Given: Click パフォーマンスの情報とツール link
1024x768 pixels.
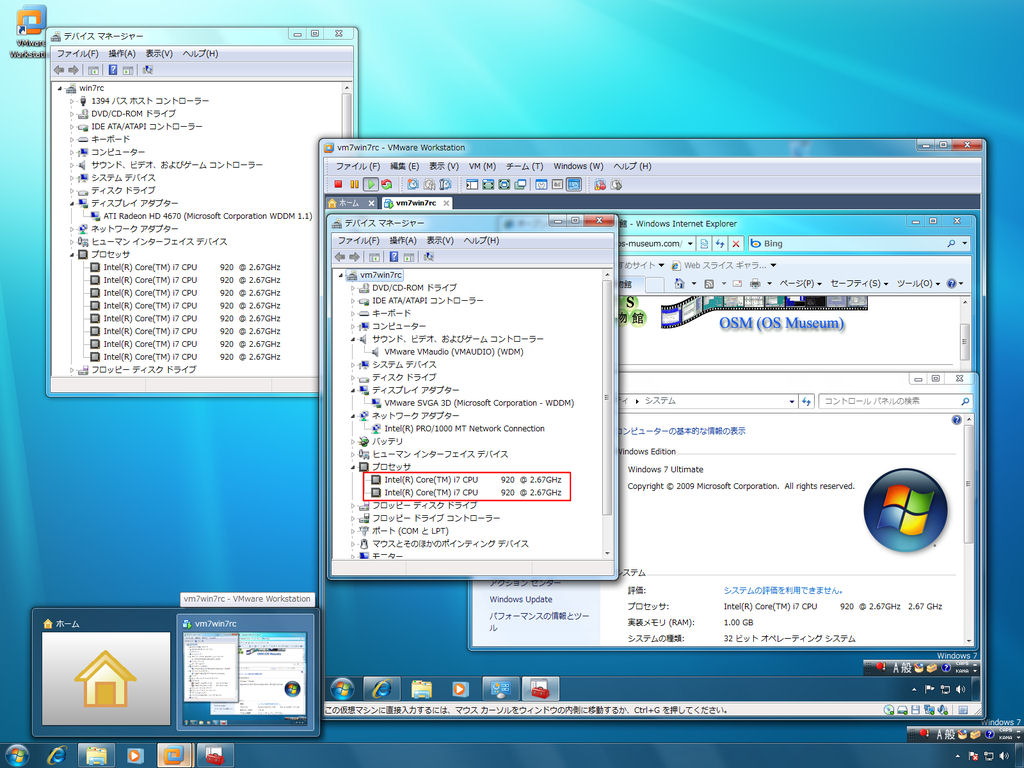Looking at the screenshot, I should [x=539, y=621].
